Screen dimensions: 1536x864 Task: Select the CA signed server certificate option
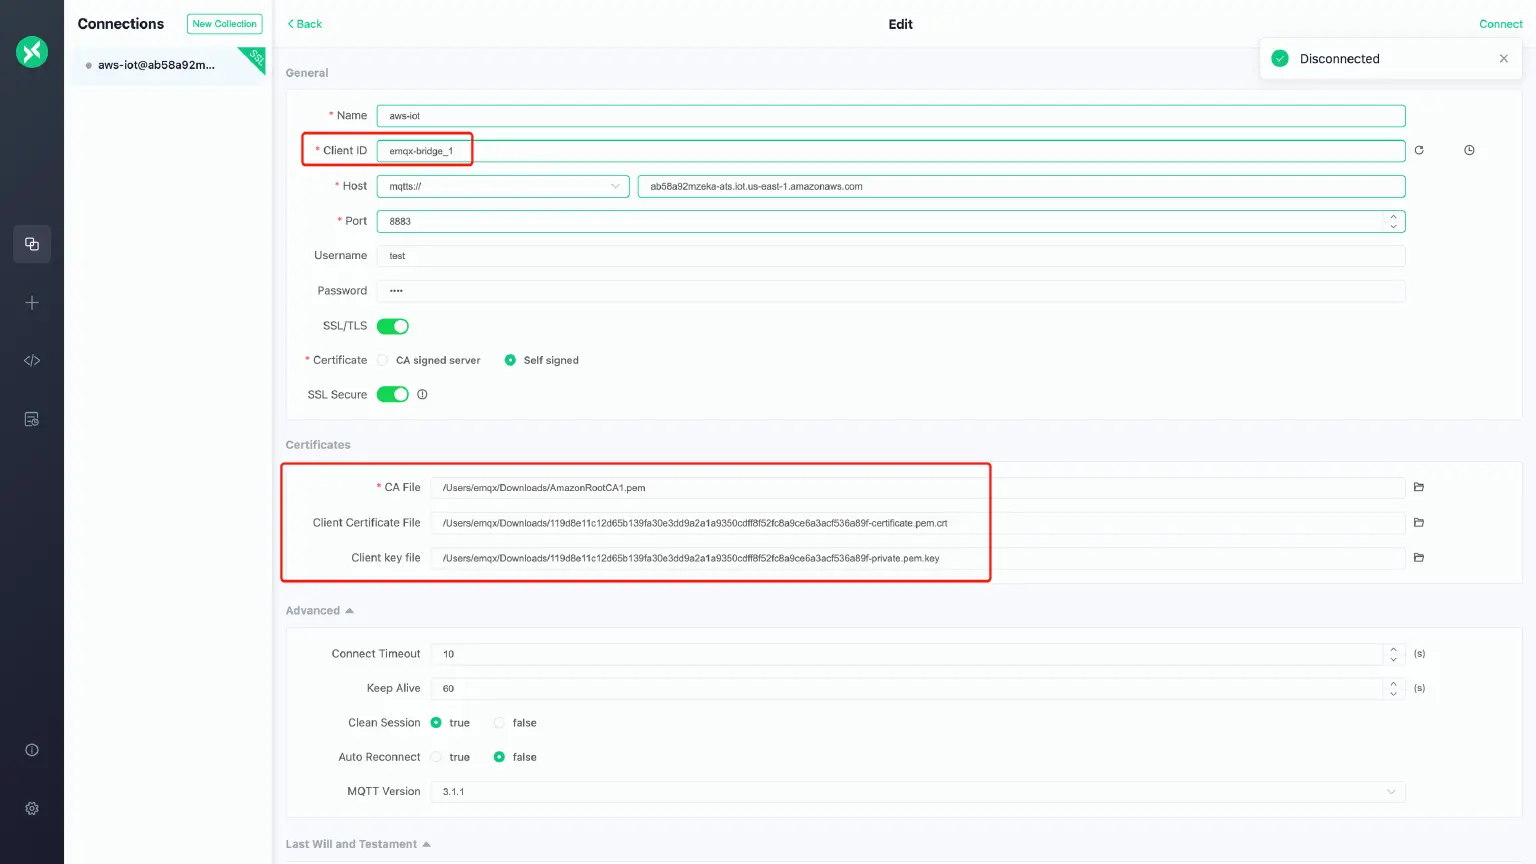(x=382, y=360)
